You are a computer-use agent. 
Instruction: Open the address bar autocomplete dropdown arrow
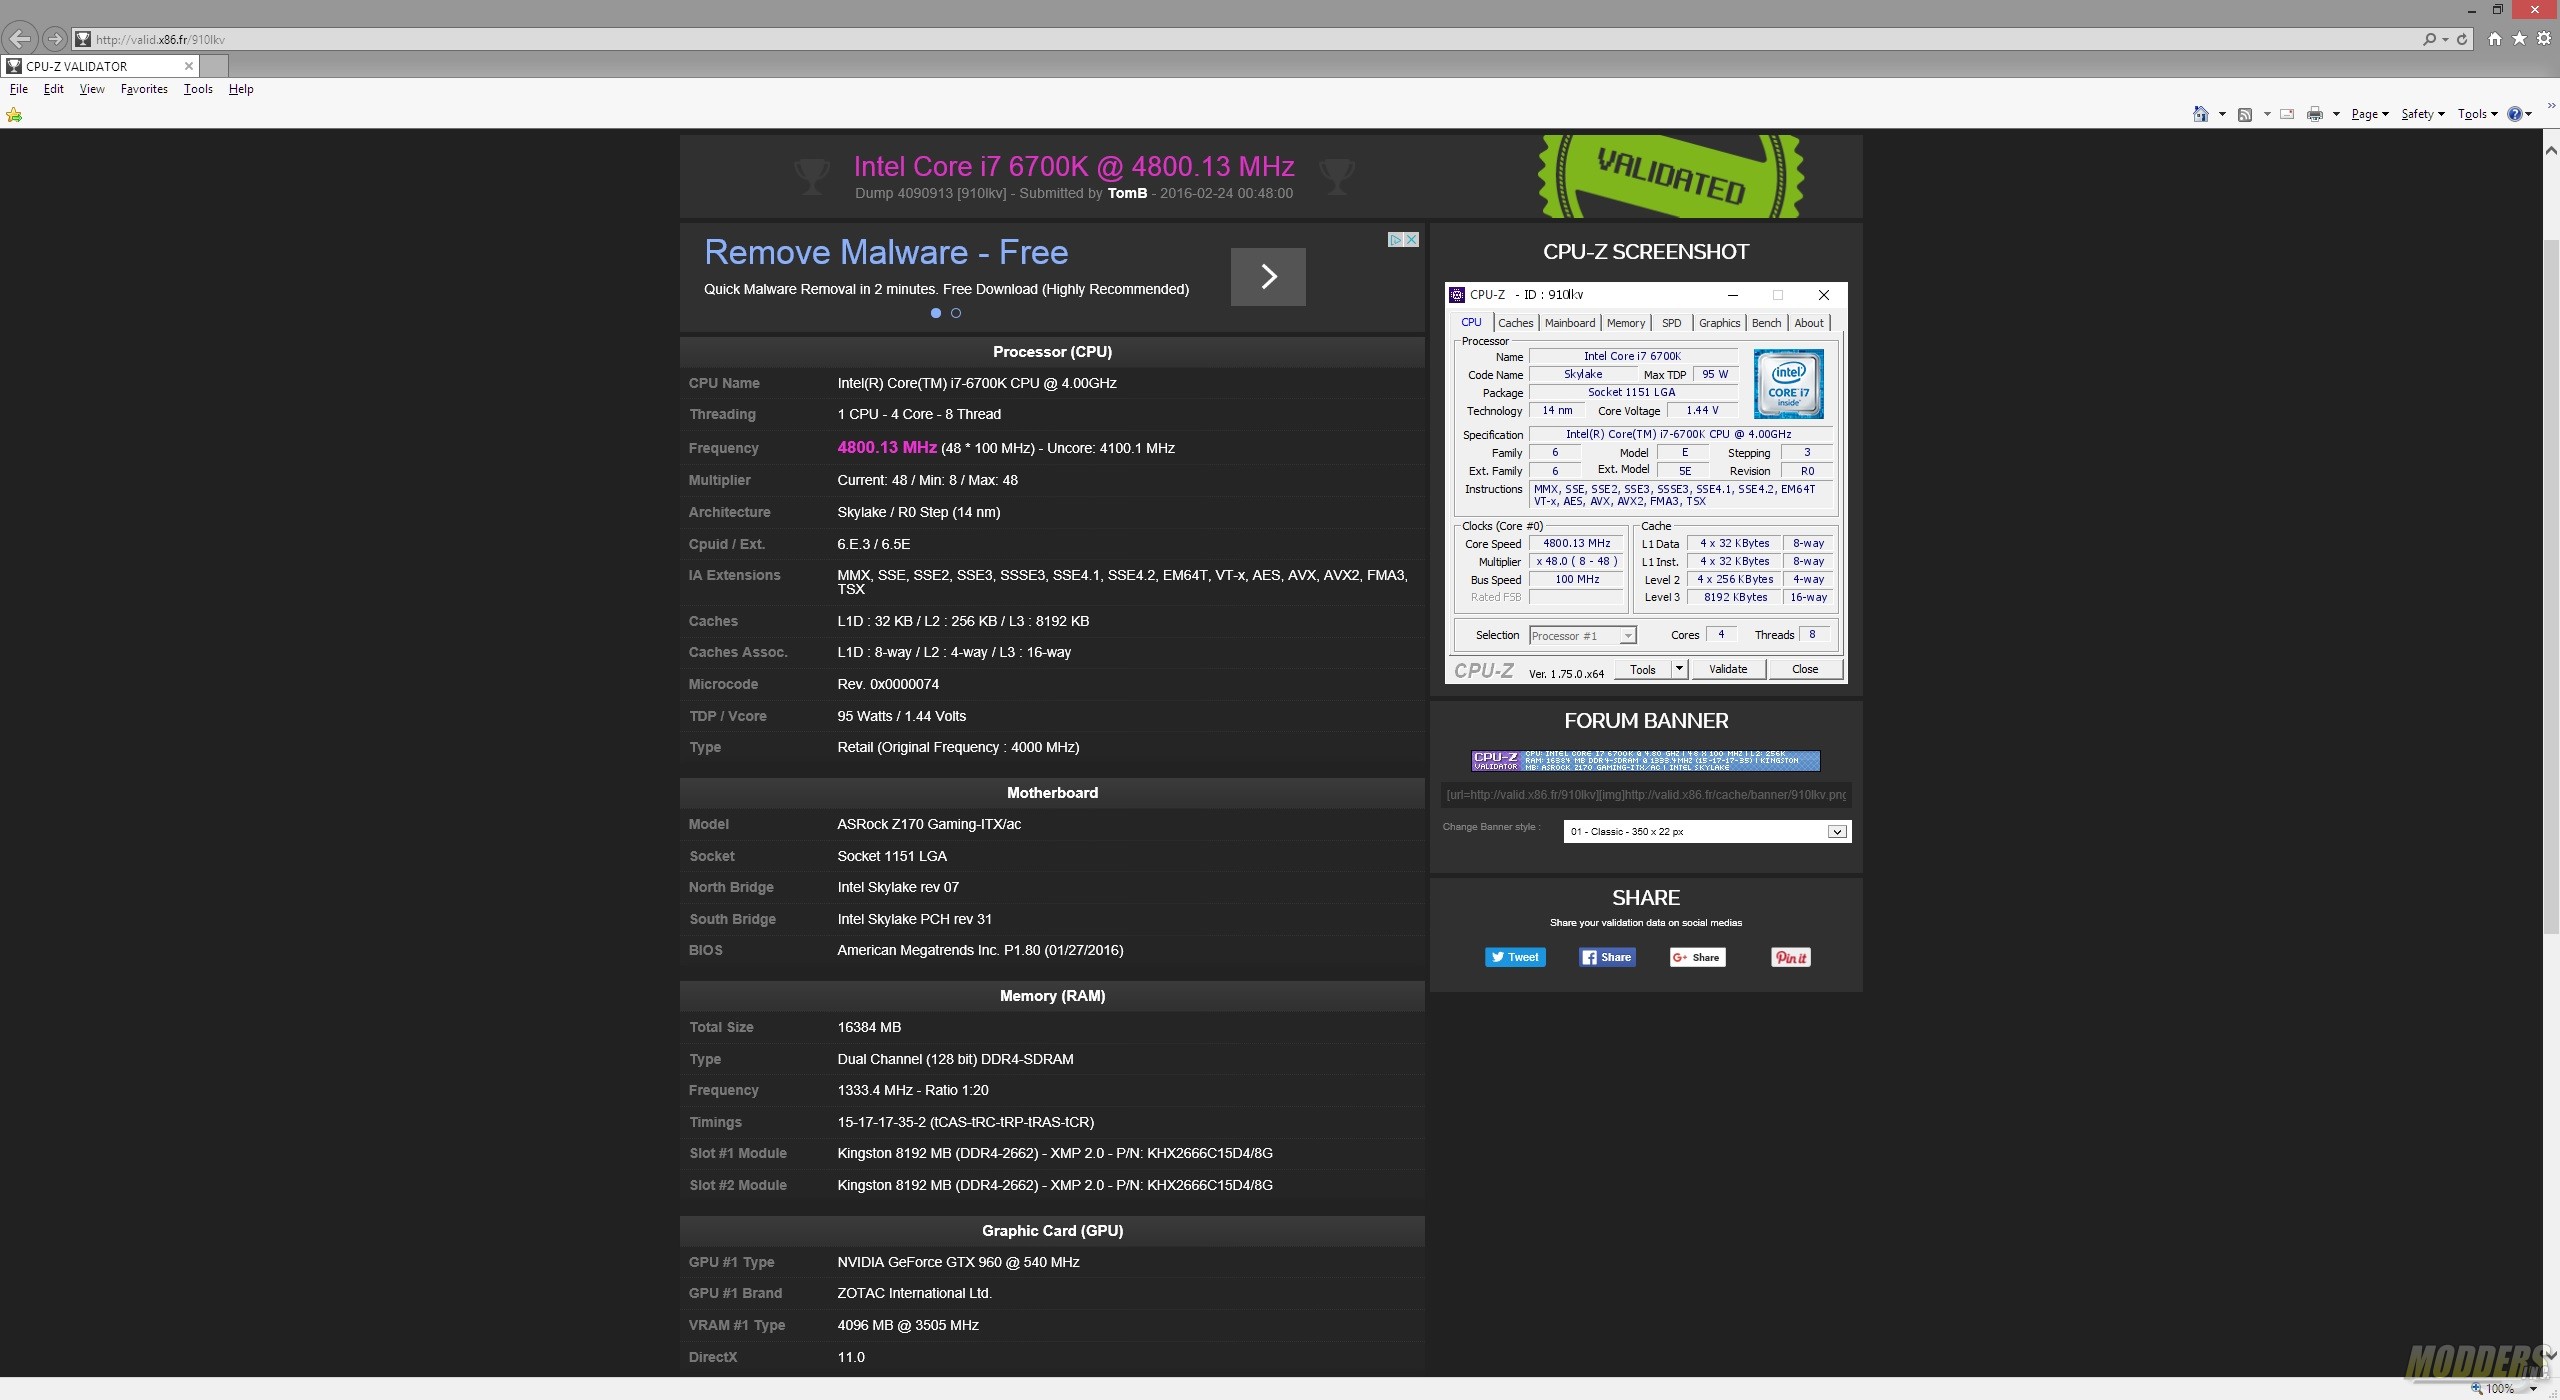2445,40
